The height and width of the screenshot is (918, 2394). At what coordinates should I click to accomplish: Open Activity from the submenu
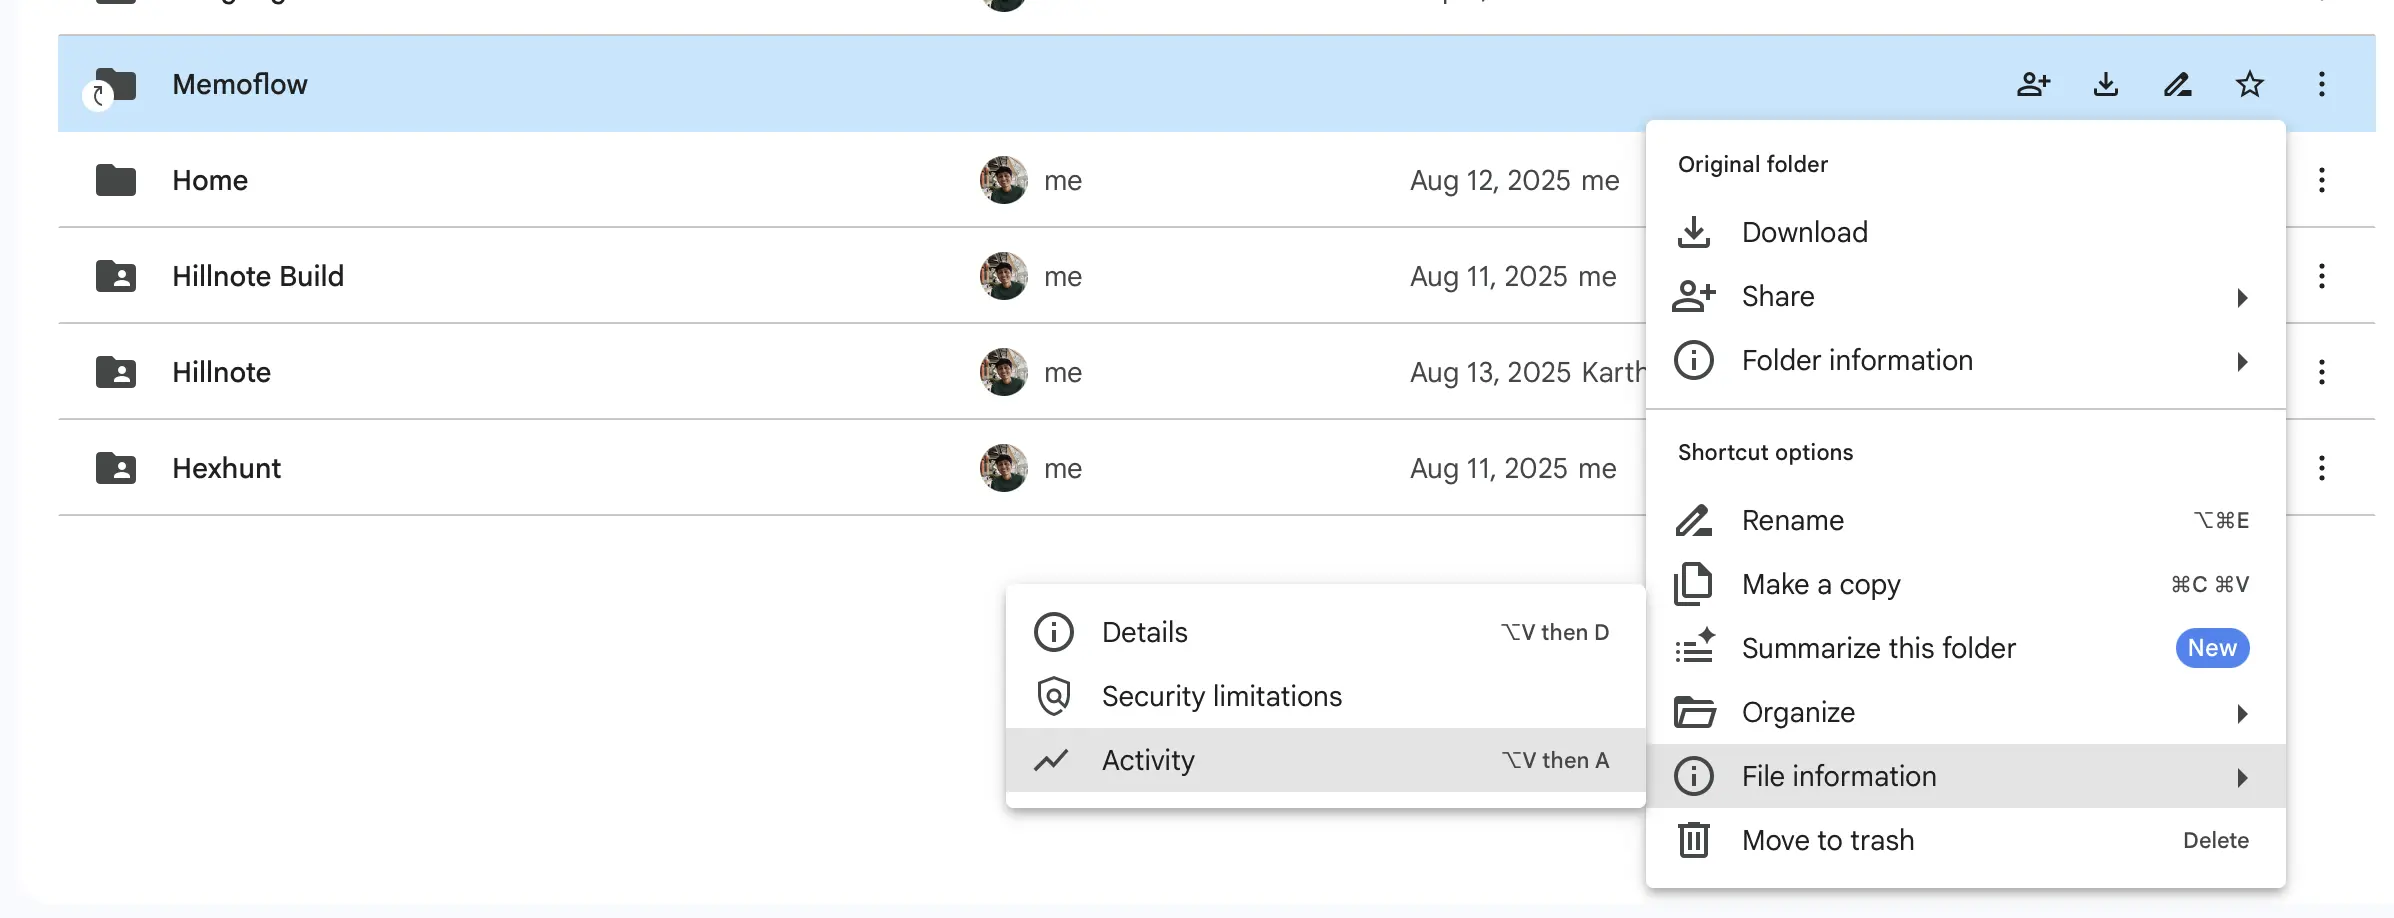click(1148, 761)
